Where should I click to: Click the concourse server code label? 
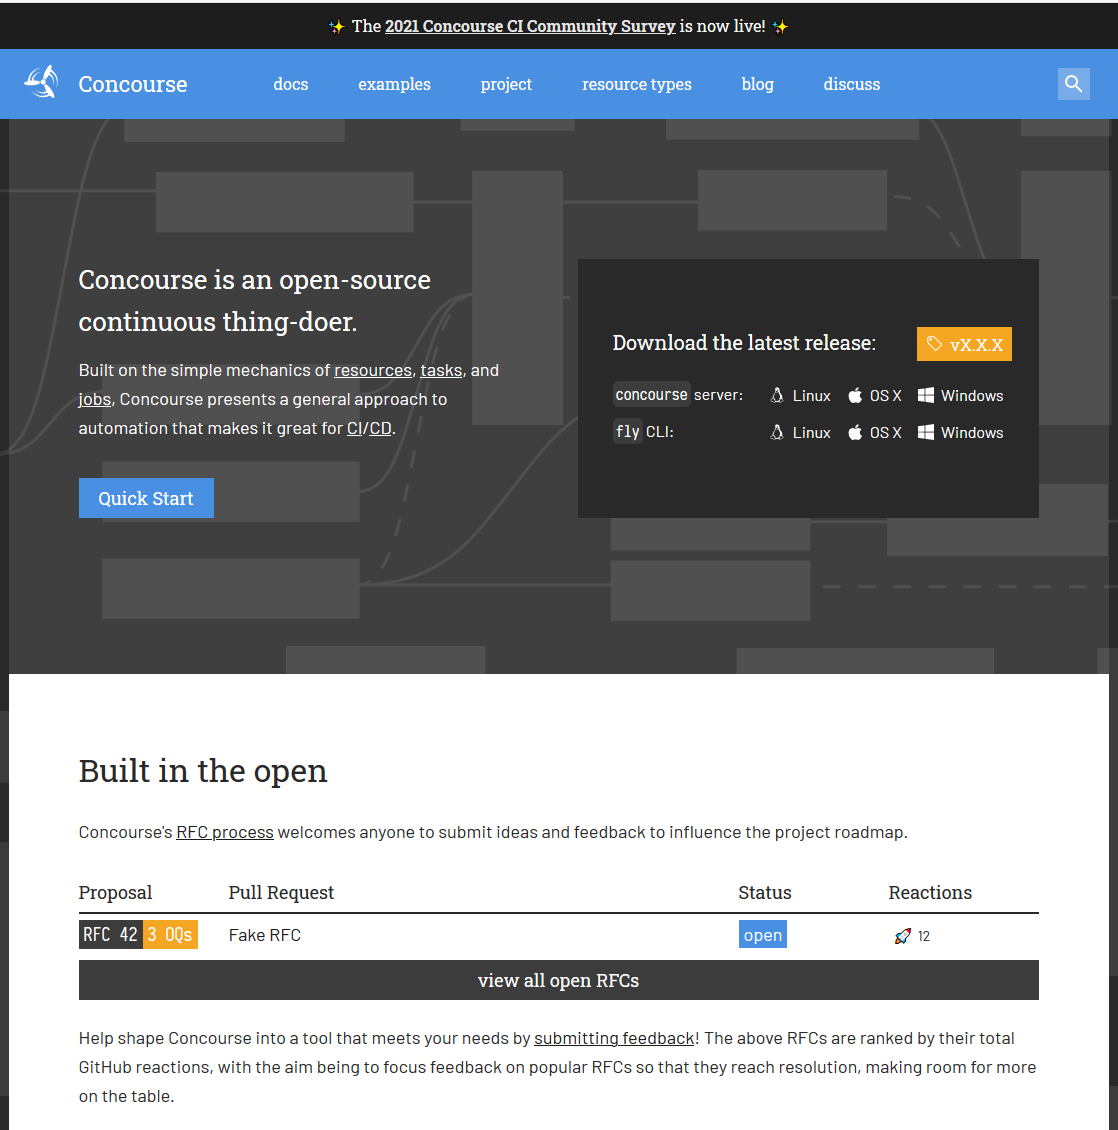pyautogui.click(x=652, y=394)
